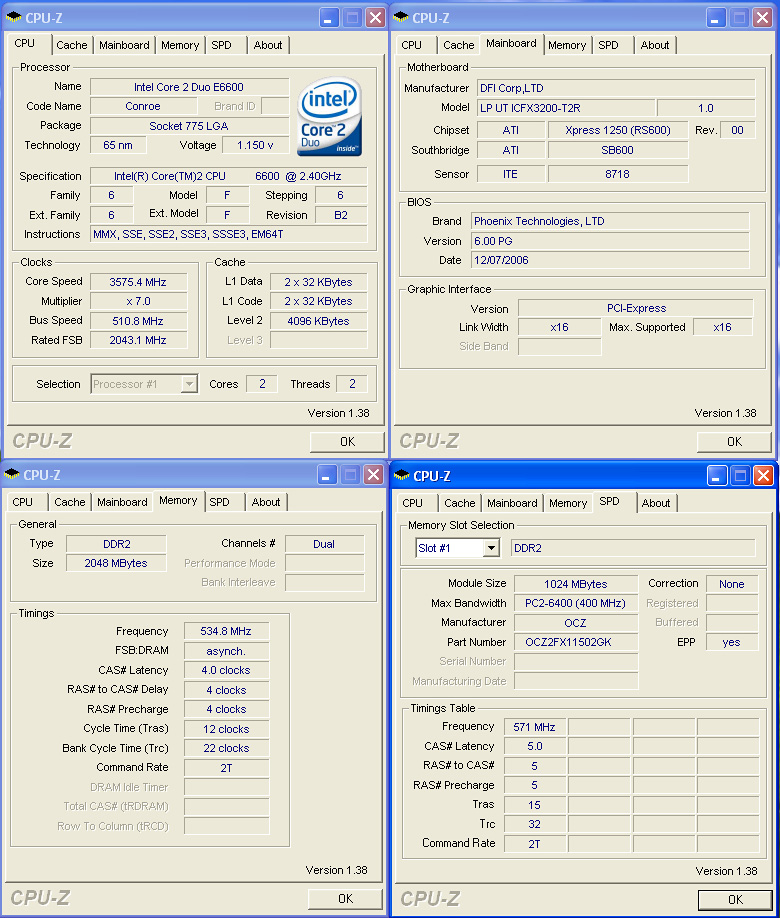Click the OCZ2FX11502GK part number field
780x918 pixels.
pos(576,642)
